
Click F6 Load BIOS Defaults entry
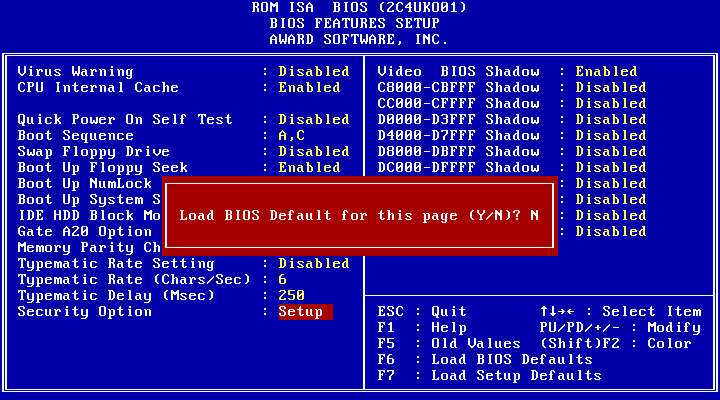(485, 360)
